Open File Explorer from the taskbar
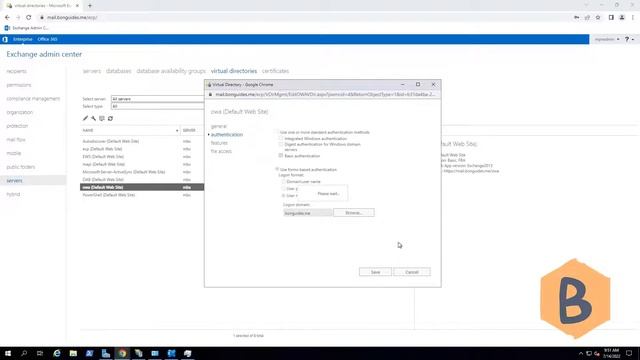 click(x=73, y=353)
